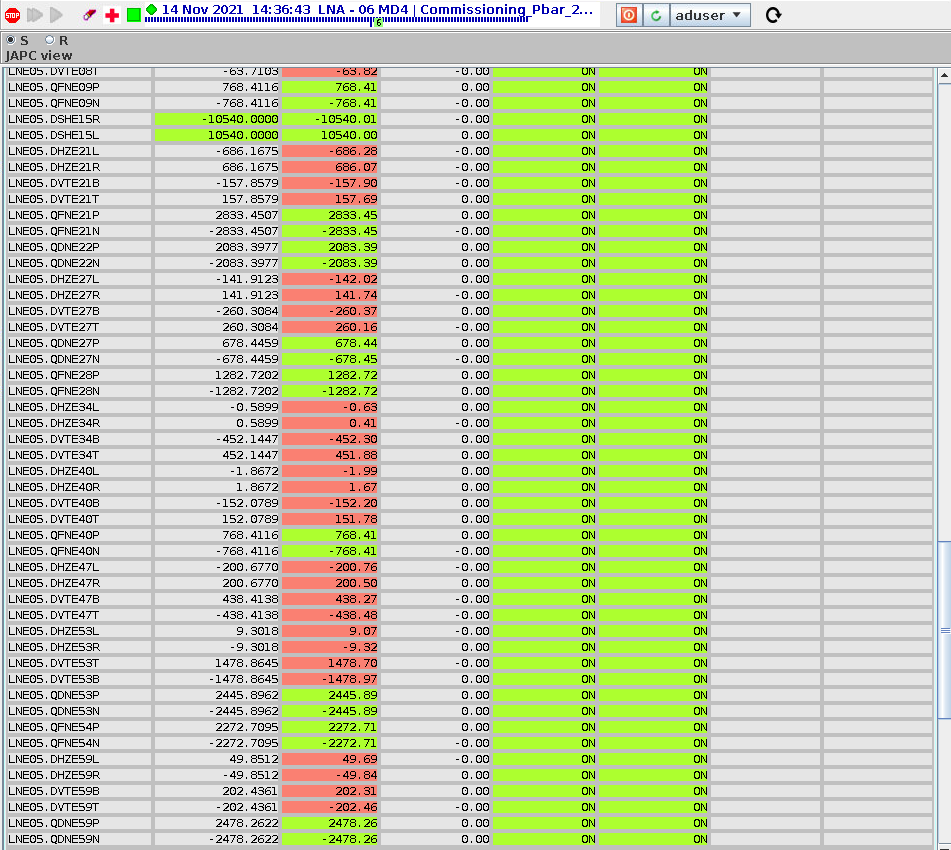Select the S radio button

tap(11, 40)
